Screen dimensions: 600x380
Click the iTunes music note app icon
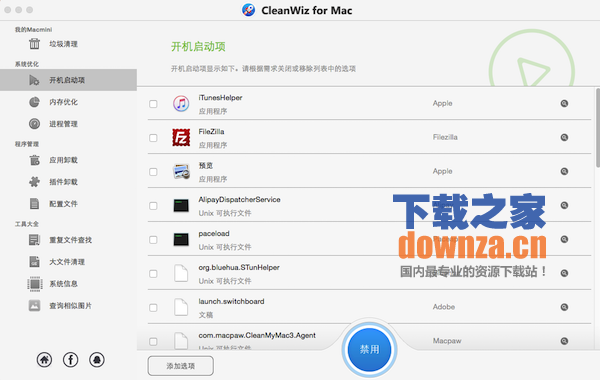point(181,104)
